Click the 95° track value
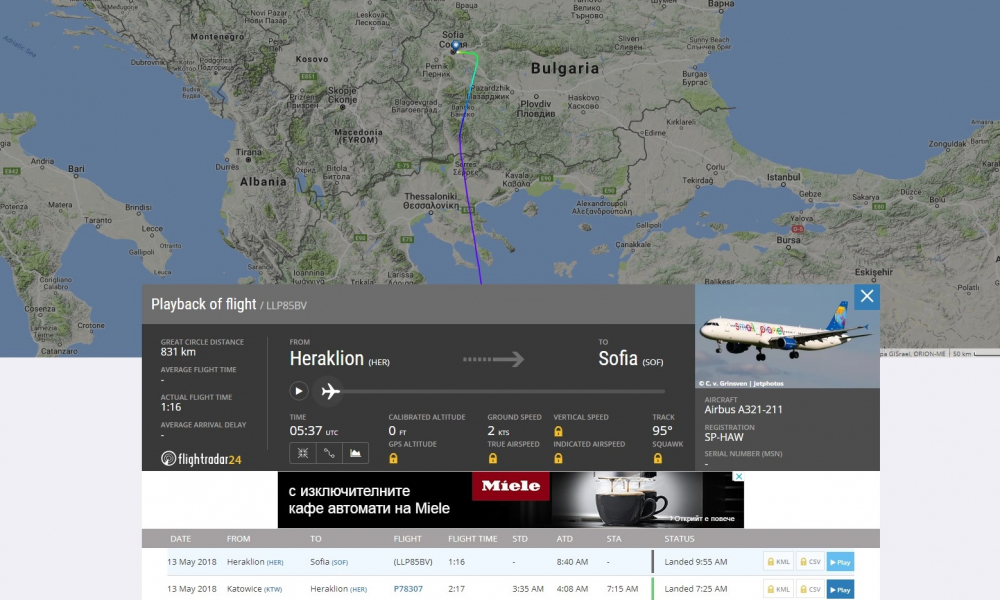This screenshot has width=1000, height=600. pos(662,430)
